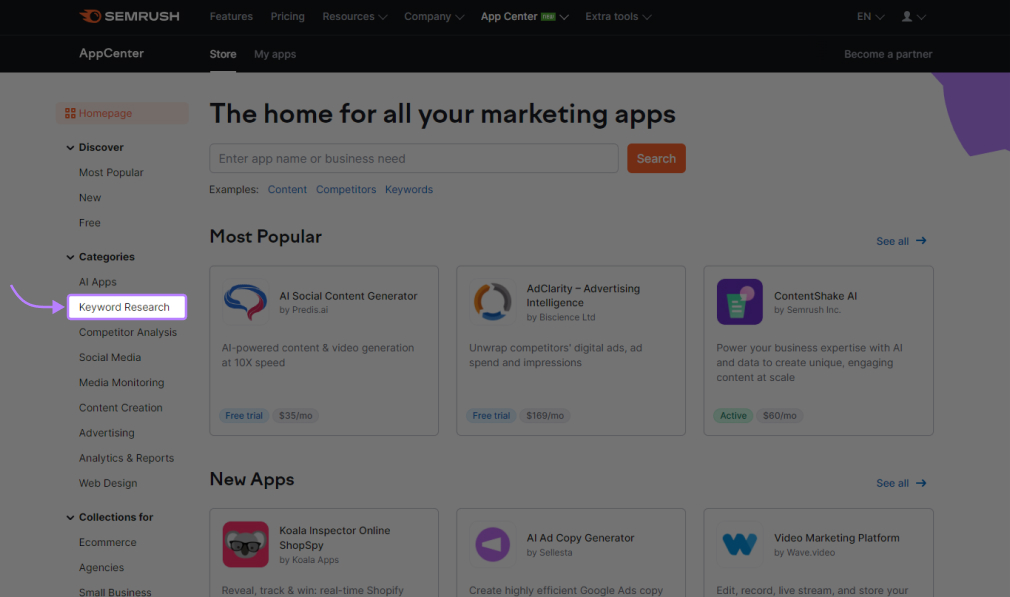The image size is (1010, 597).
Task: Select the Media Monitoring category
Action: [x=122, y=383]
